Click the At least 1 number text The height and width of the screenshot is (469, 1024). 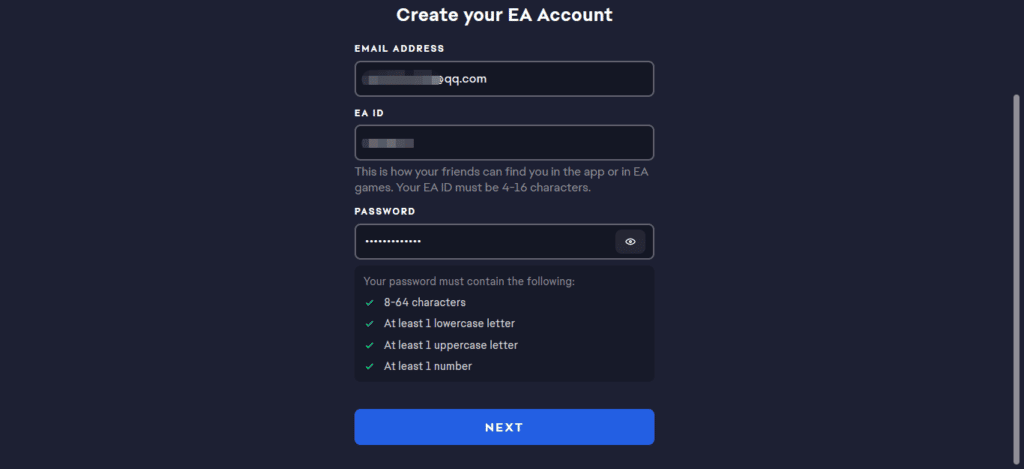(x=428, y=366)
